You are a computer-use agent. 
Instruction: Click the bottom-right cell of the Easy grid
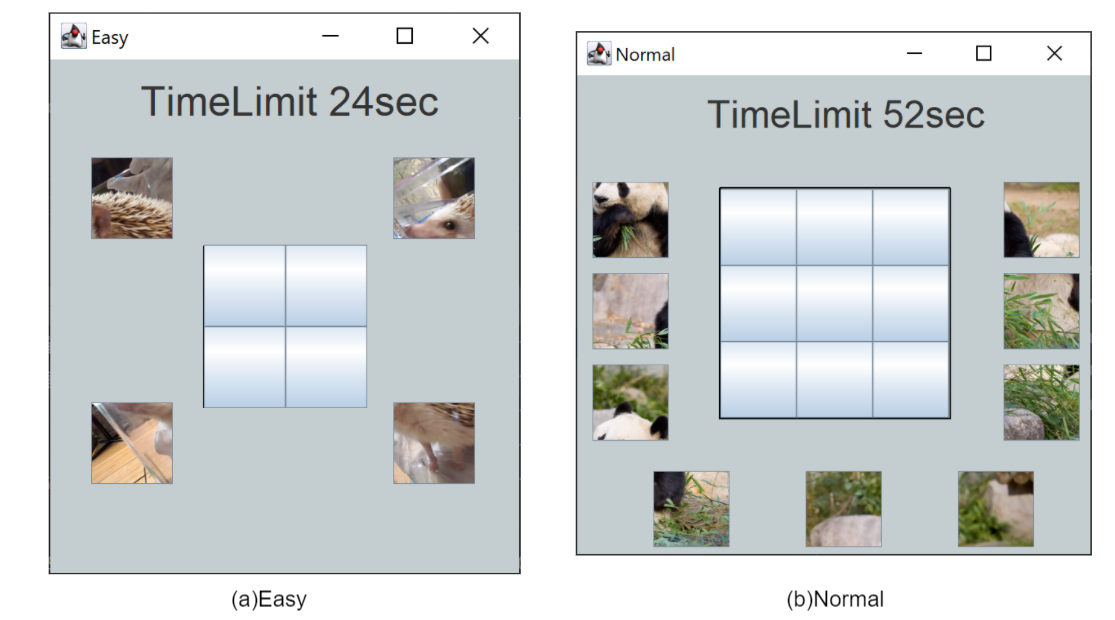pos(326,367)
